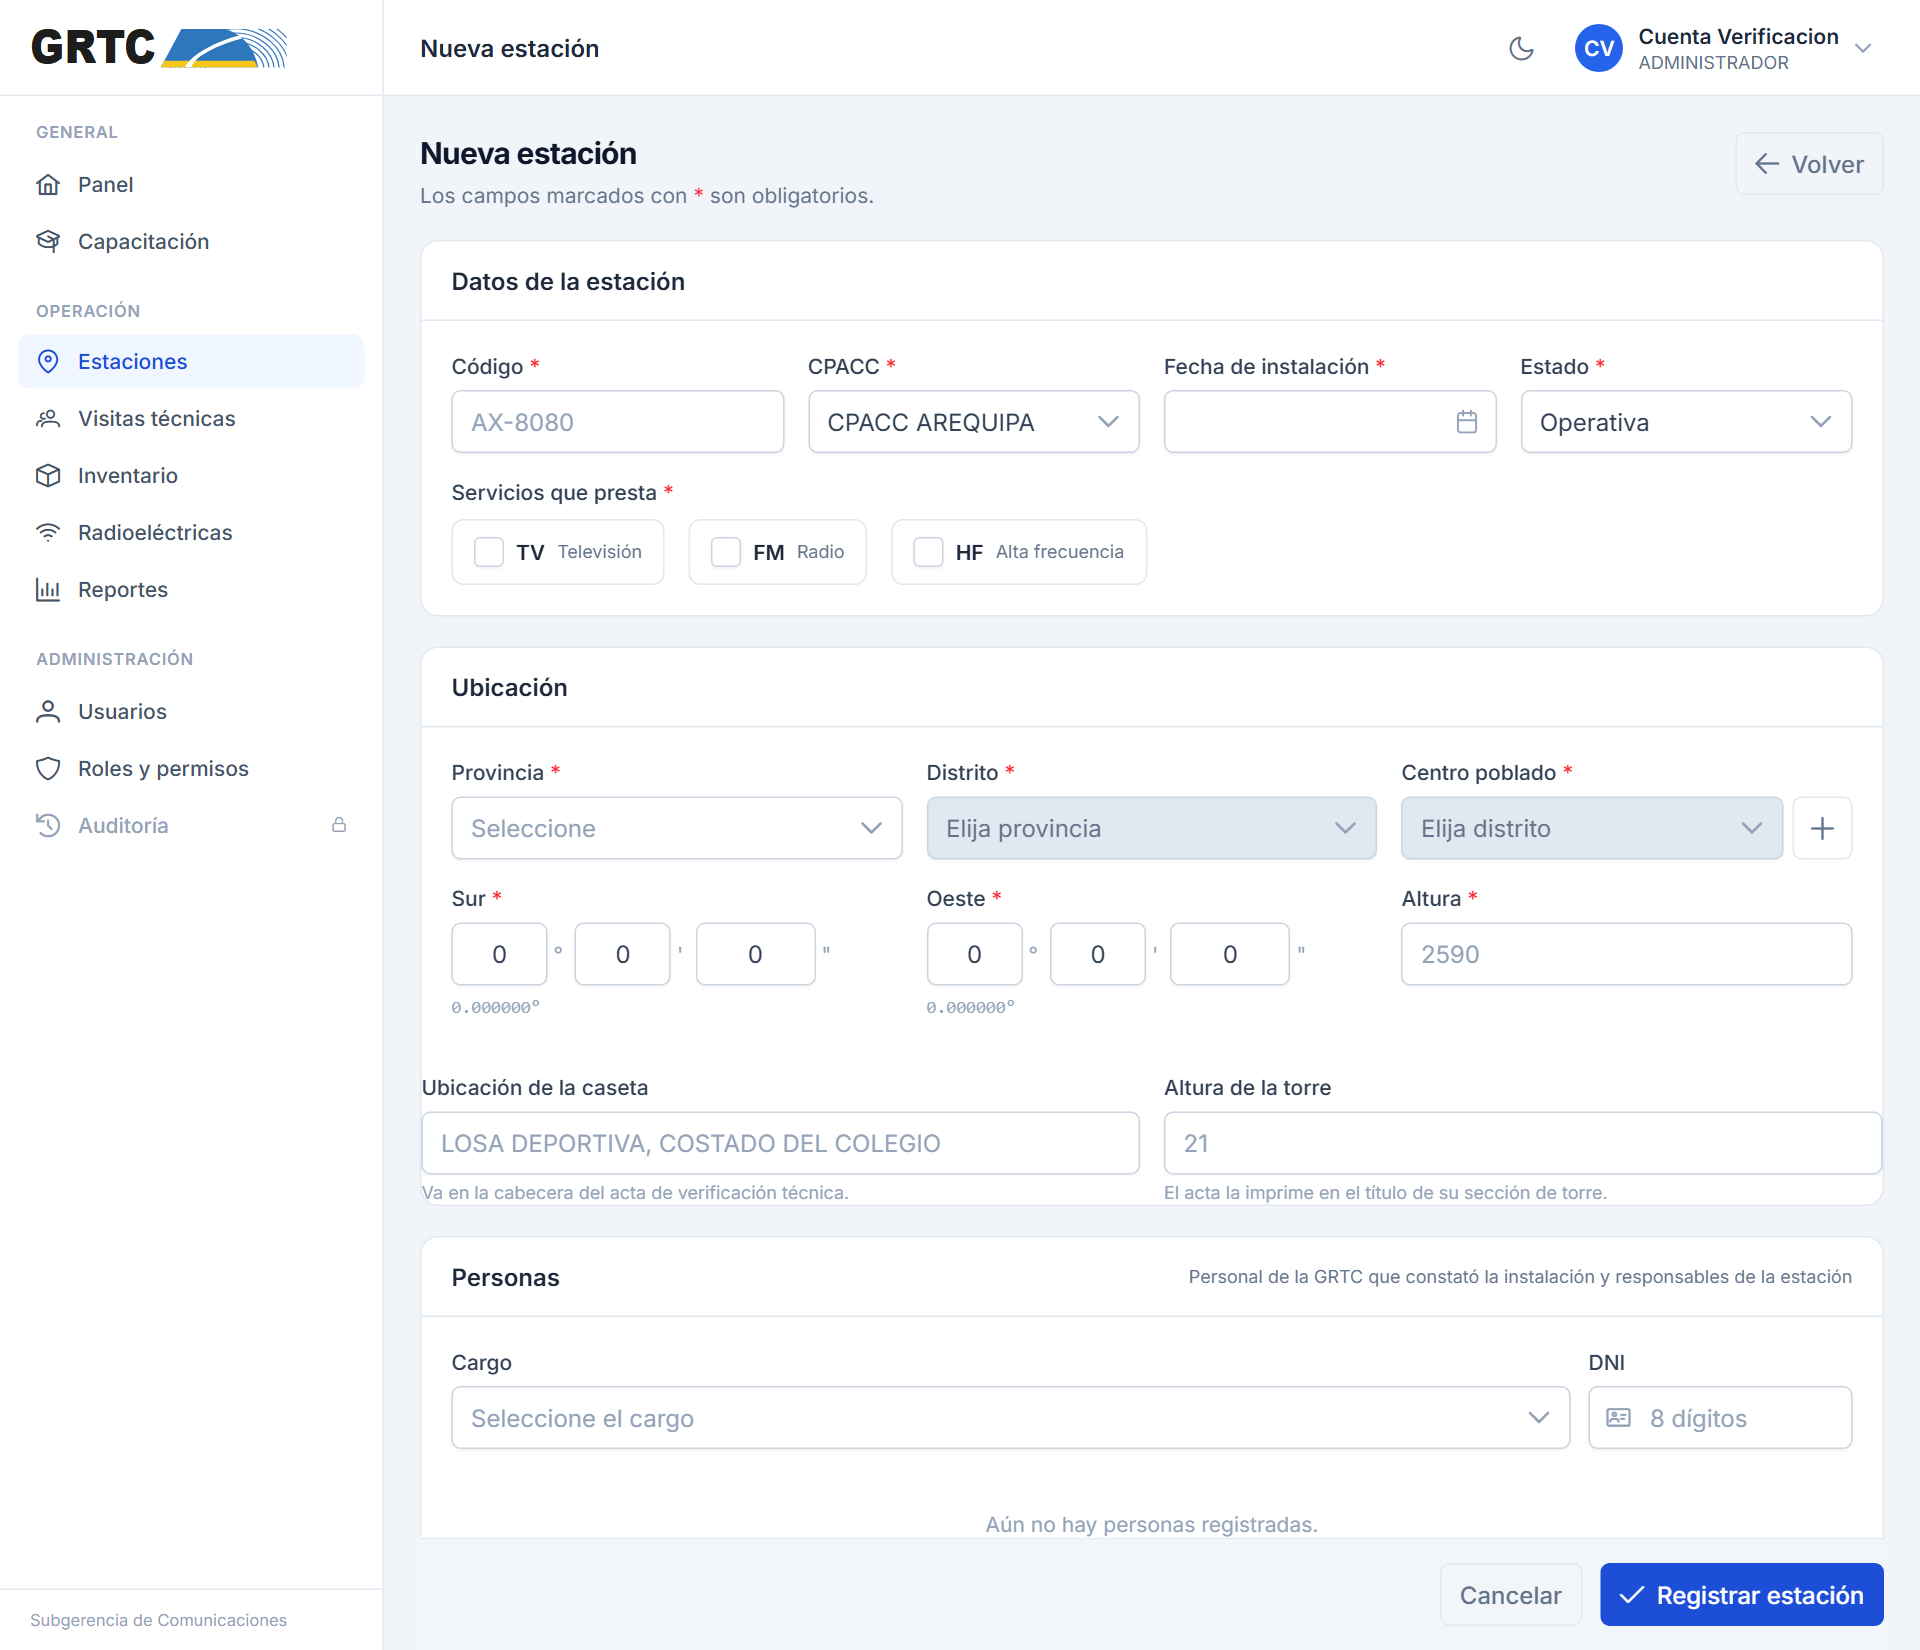The width and height of the screenshot is (1920, 1650).
Task: Focus the Fecha de instalación field
Action: [1329, 422]
